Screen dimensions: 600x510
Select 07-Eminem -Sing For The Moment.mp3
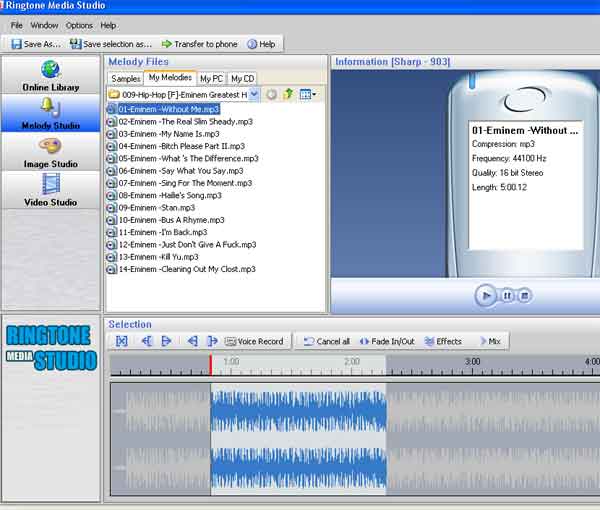click(x=179, y=183)
